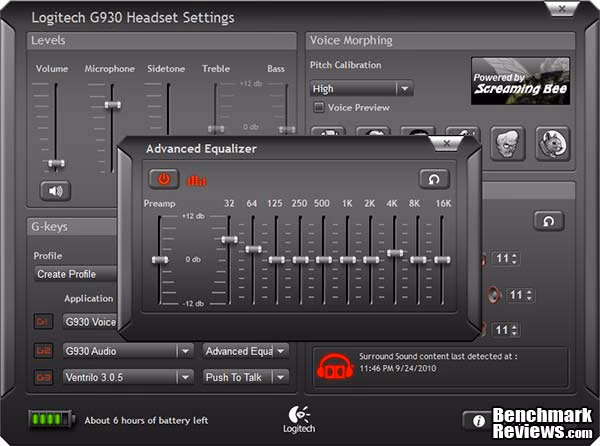Select the squirrel voice morph icon
This screenshot has width=600, height=446.
[552, 143]
